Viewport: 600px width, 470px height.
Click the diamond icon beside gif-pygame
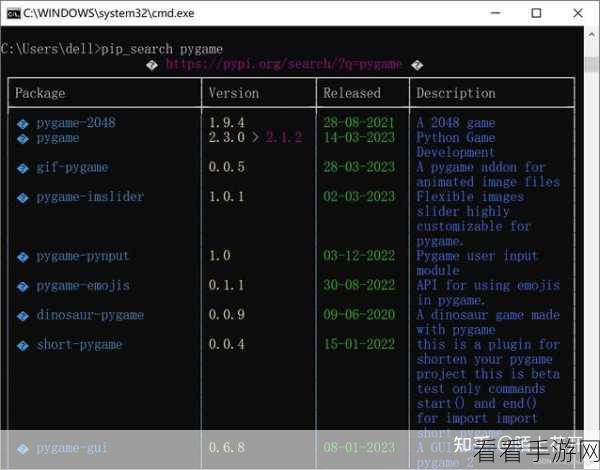(x=23, y=168)
